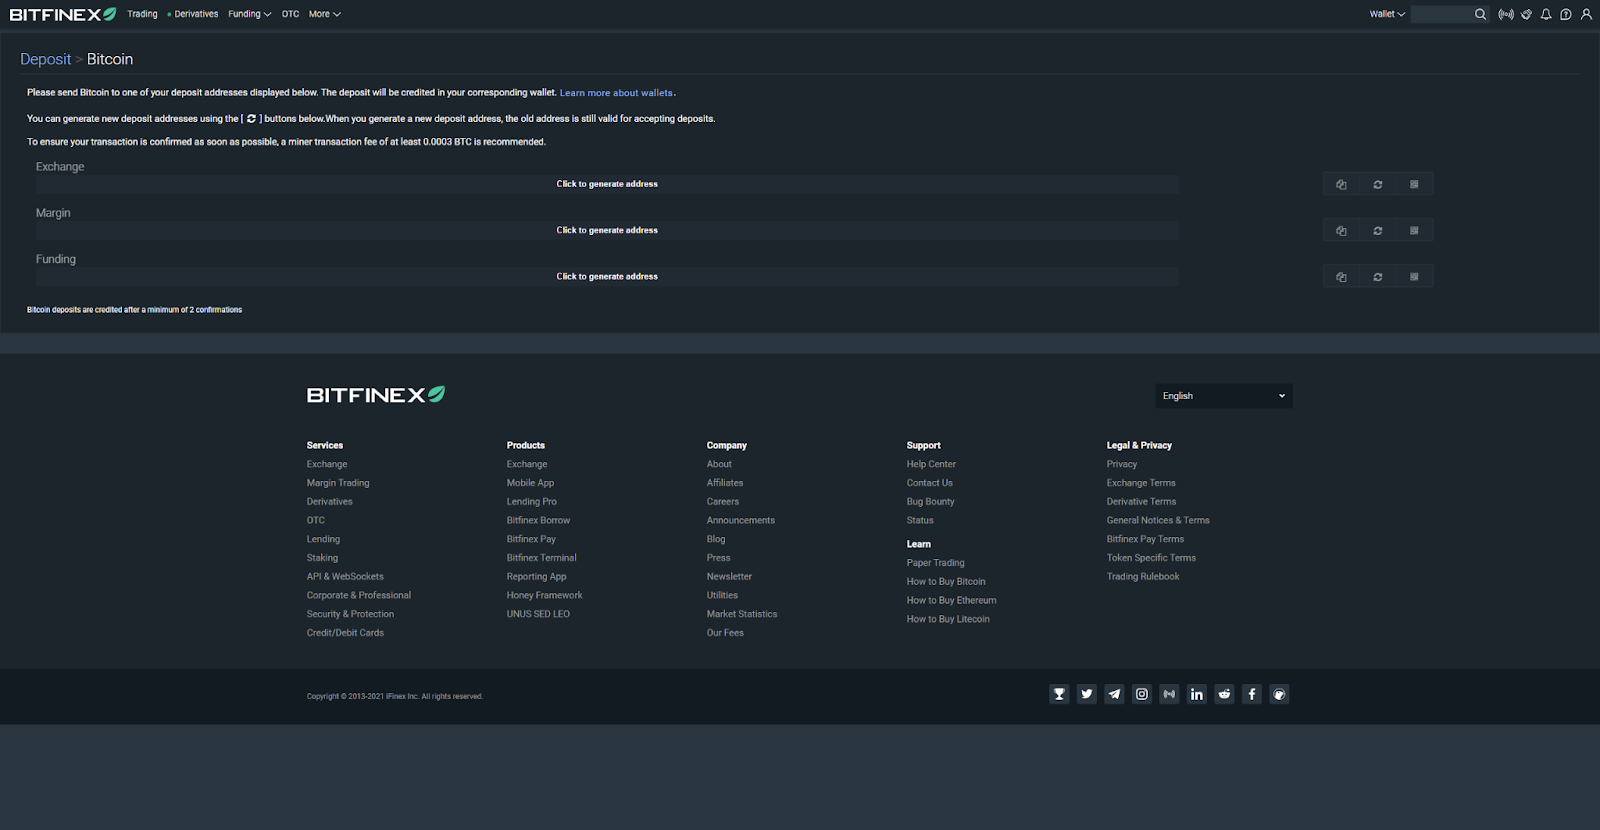Open Security & Protection footer link

(350, 614)
